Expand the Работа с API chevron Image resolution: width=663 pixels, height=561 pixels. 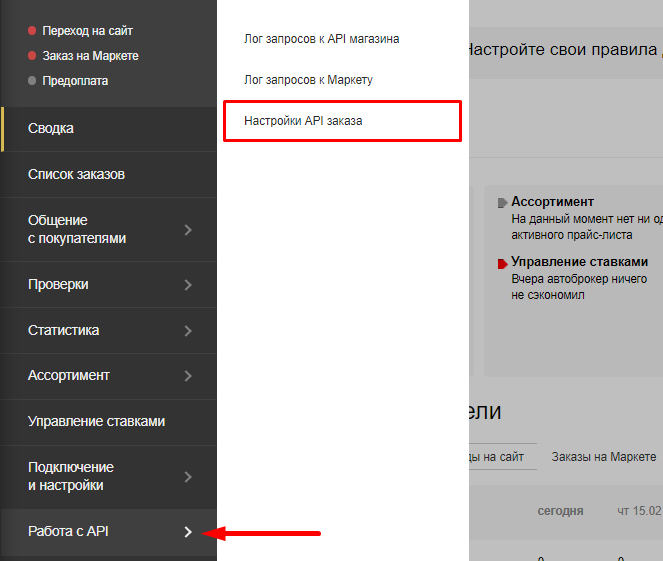[188, 532]
